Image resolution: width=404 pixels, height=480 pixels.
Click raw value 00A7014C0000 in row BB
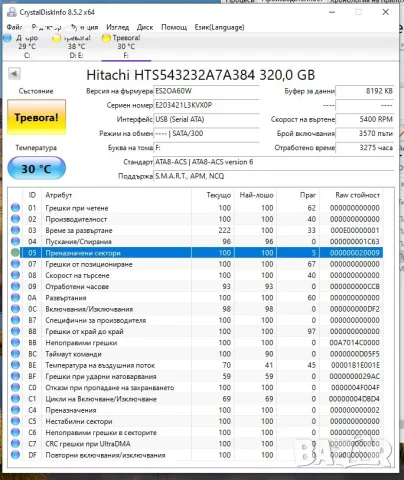[355, 343]
